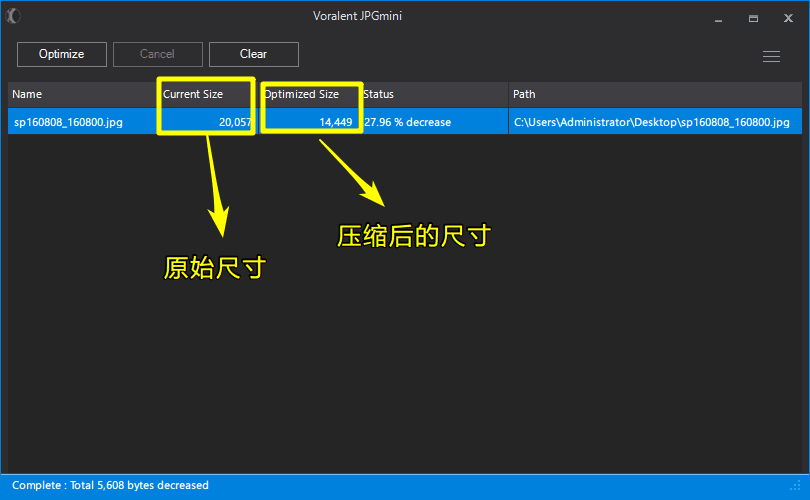Screen dimensions: 810x500
Task: Minimize the JPGmini window
Action: click(x=717, y=18)
